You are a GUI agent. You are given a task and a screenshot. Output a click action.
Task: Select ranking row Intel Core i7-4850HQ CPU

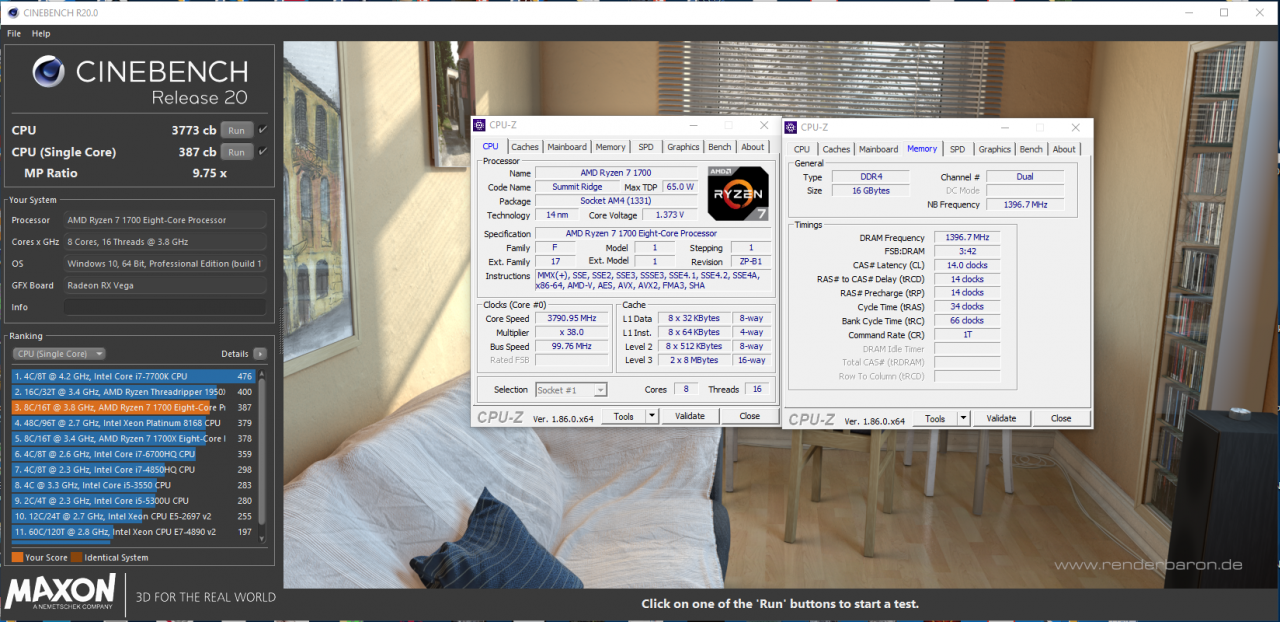(x=133, y=469)
